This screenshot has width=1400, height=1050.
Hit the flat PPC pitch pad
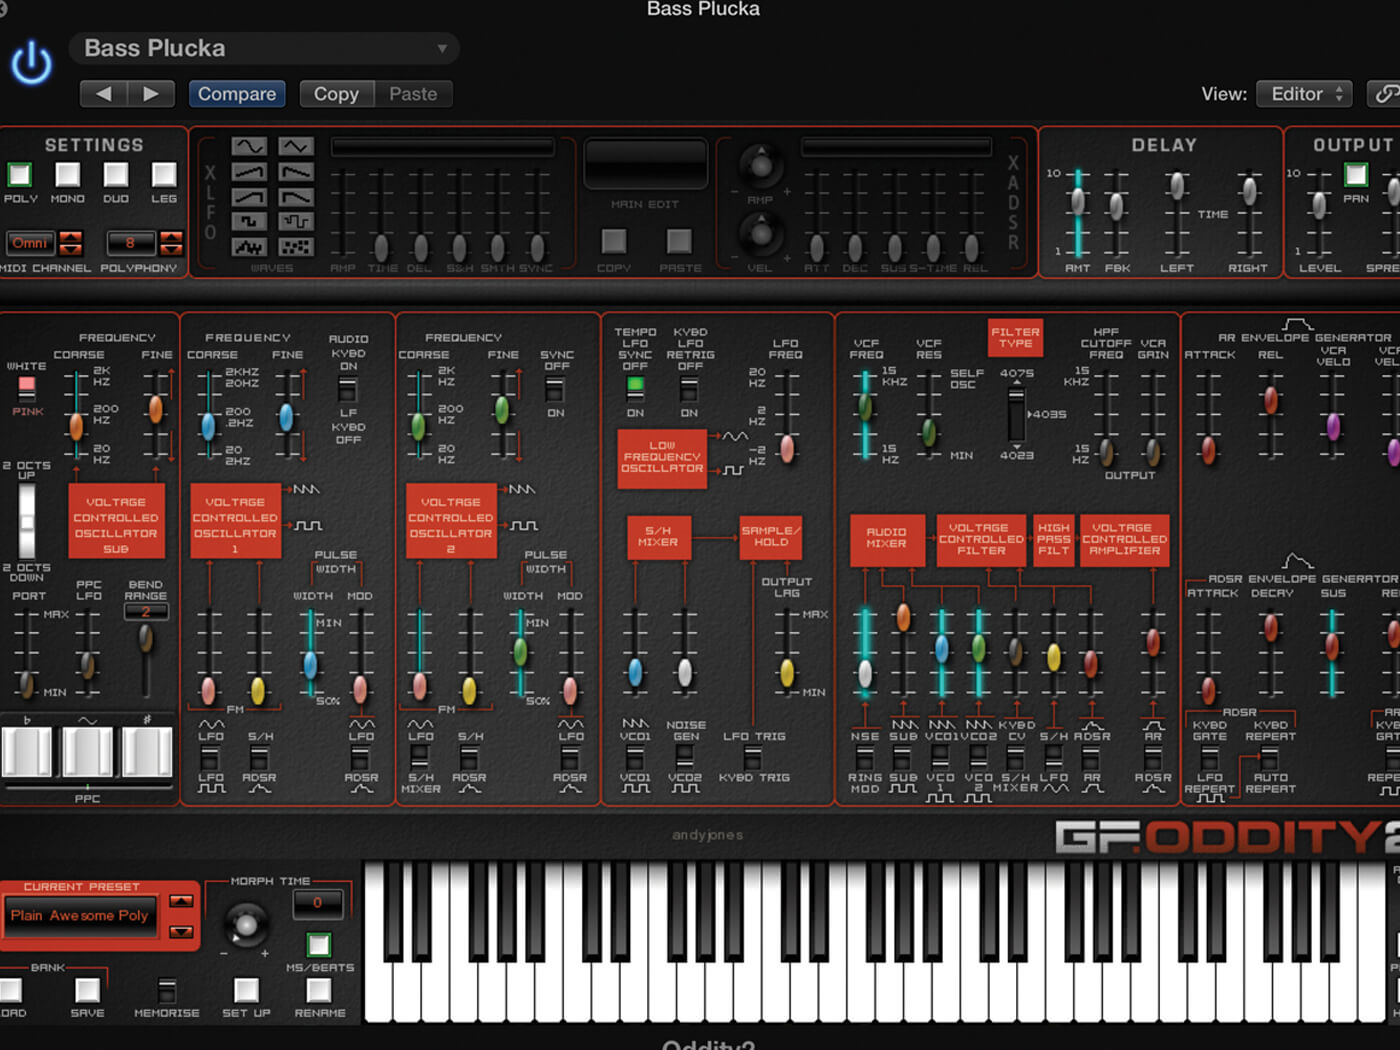pos(27,752)
